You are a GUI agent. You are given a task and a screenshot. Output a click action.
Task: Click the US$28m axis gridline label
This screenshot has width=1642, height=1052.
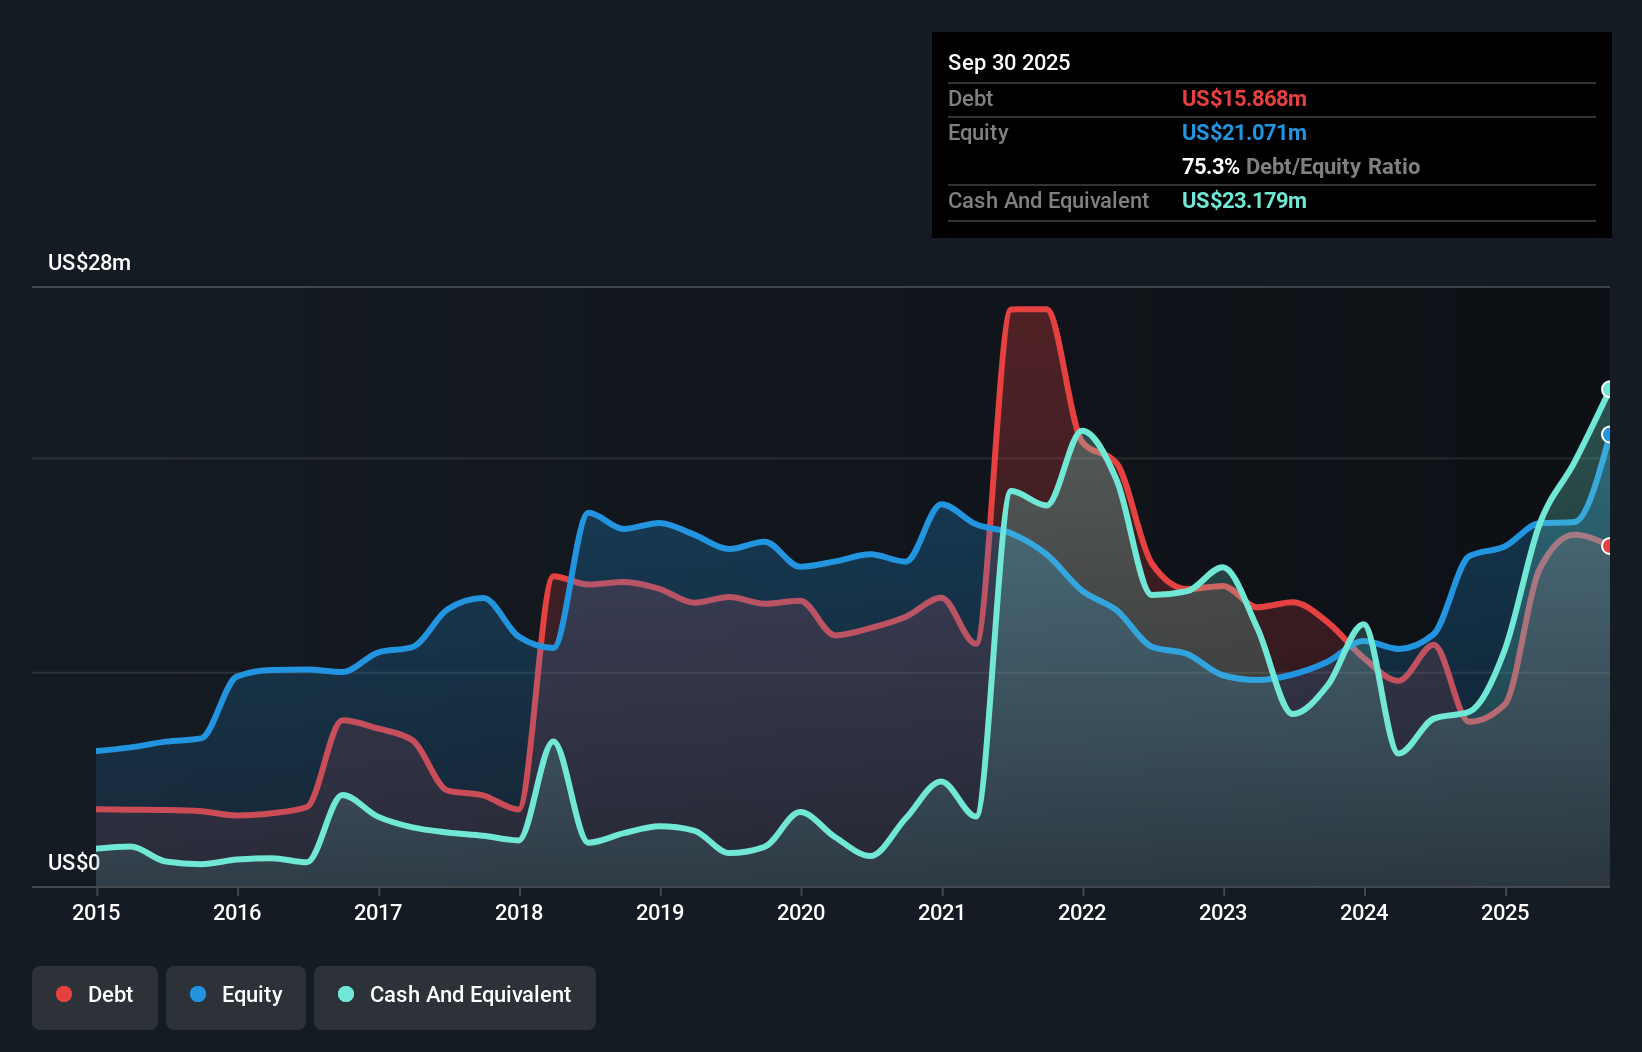[x=89, y=262]
